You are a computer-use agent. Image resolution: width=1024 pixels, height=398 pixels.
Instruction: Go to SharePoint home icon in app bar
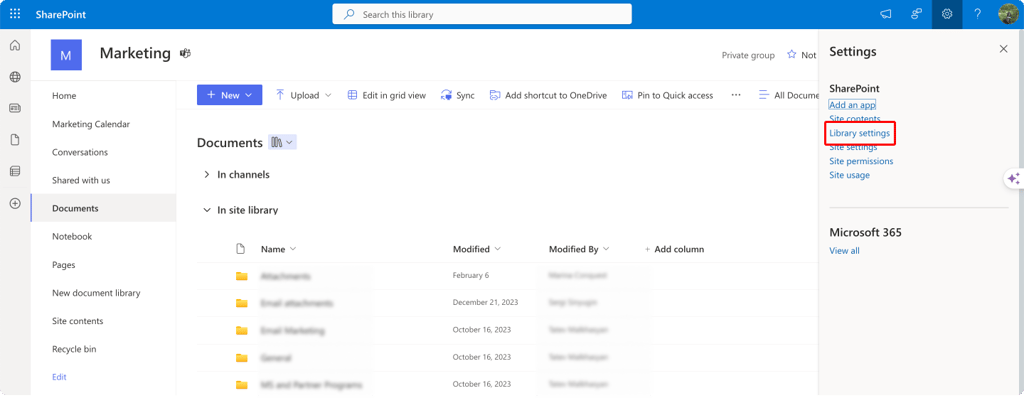tap(14, 46)
